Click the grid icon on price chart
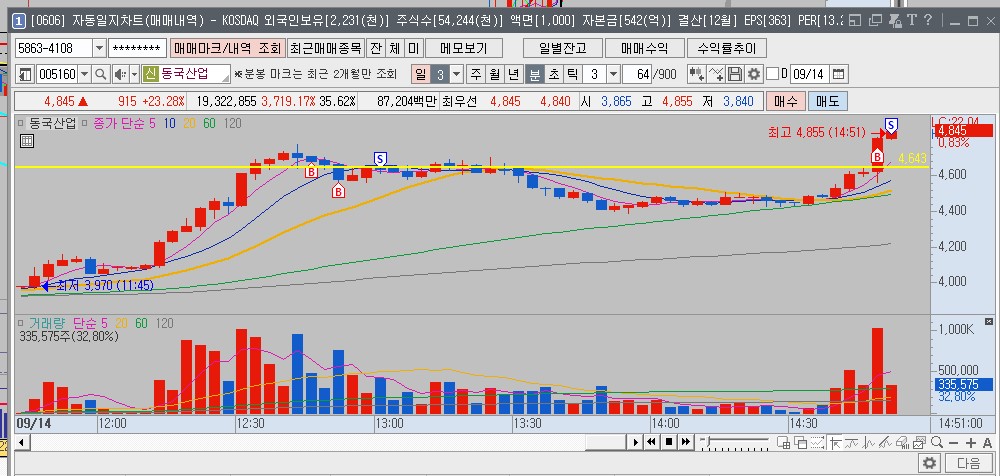The height and width of the screenshot is (476, 1000). [27, 141]
